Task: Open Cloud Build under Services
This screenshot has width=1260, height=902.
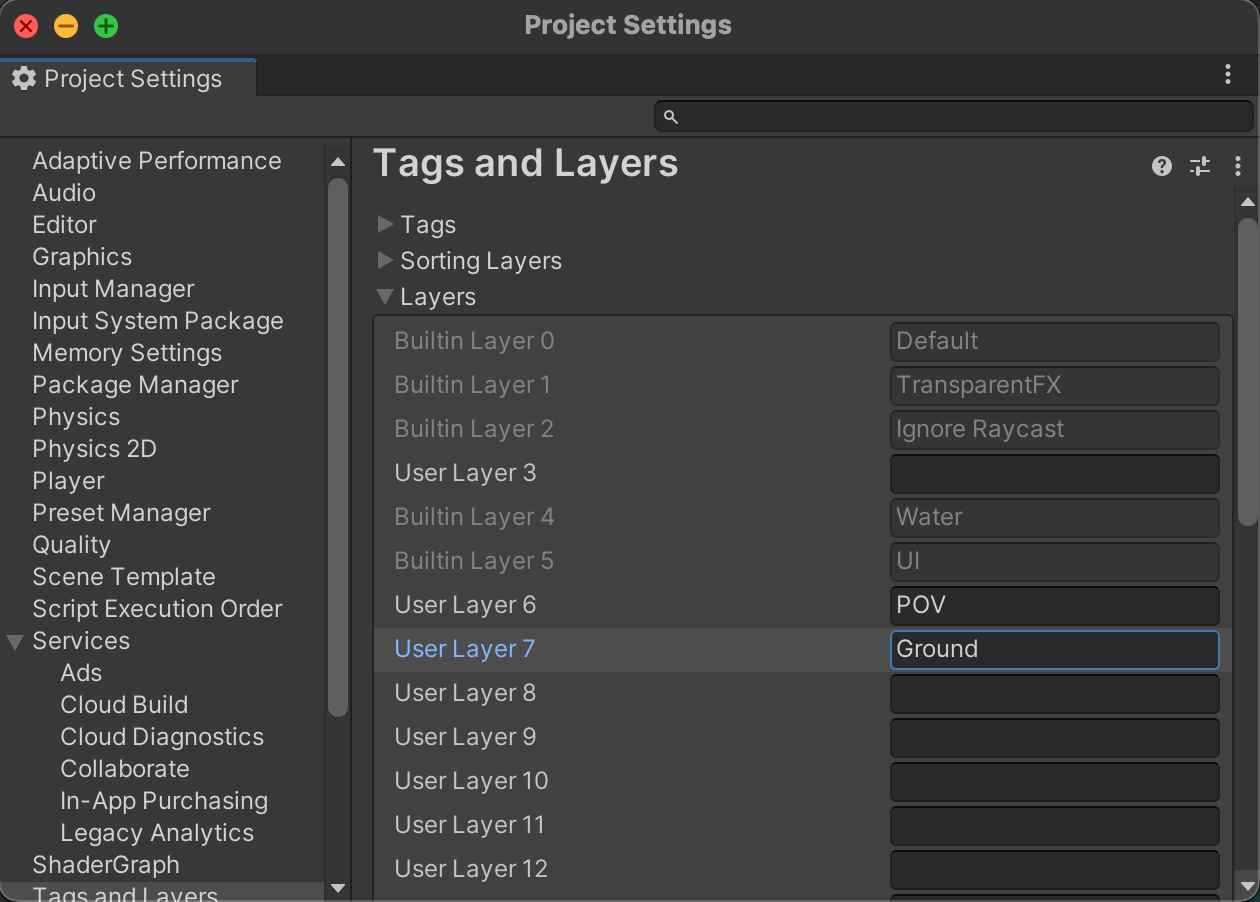Action: (124, 705)
